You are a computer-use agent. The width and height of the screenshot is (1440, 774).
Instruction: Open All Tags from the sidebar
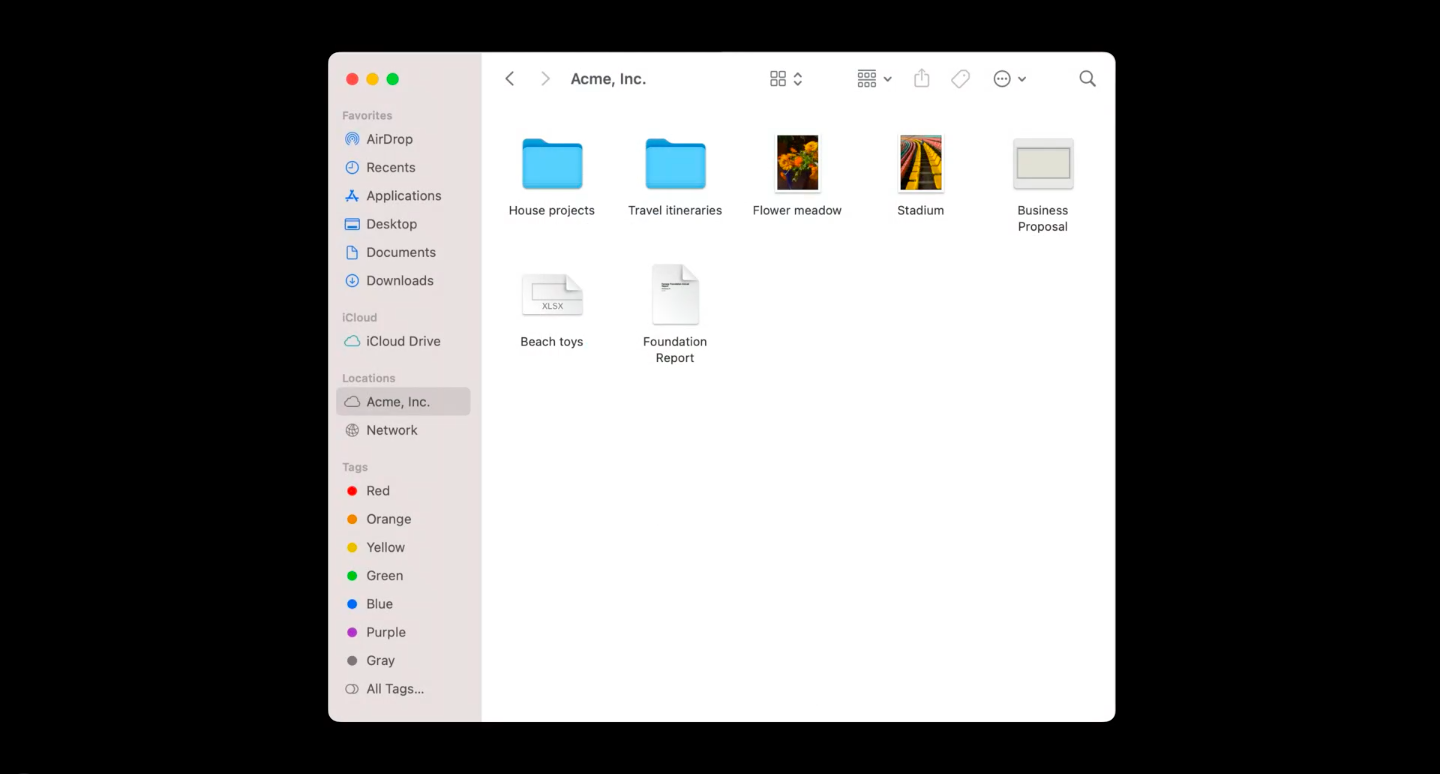[x=395, y=689]
